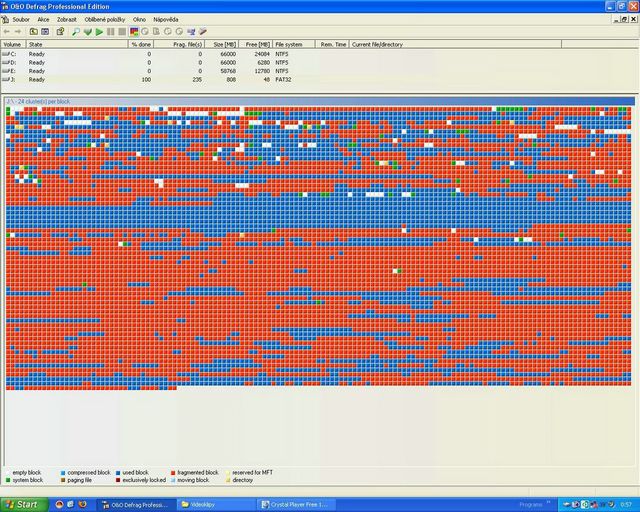This screenshot has height=512, width=640.
Task: Click the rightmost pen-like toolbar icon
Action: 202,32
